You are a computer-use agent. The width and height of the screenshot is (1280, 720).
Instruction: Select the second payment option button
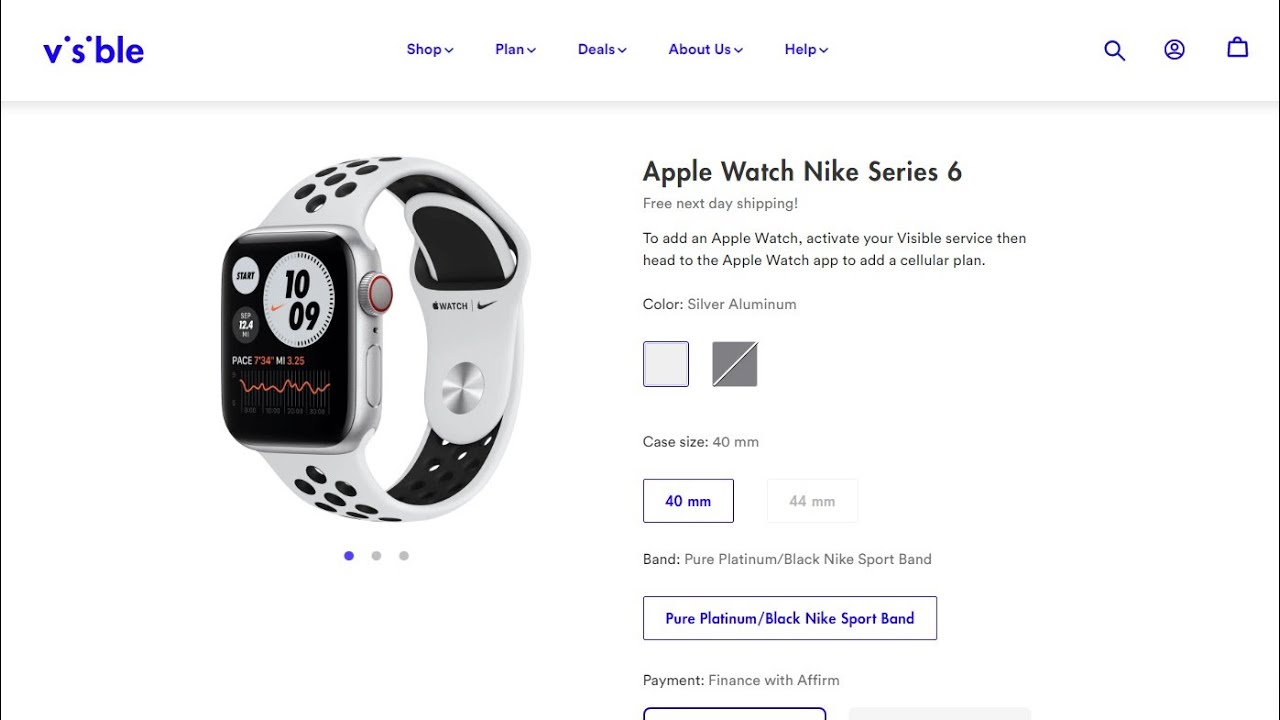tap(940, 714)
